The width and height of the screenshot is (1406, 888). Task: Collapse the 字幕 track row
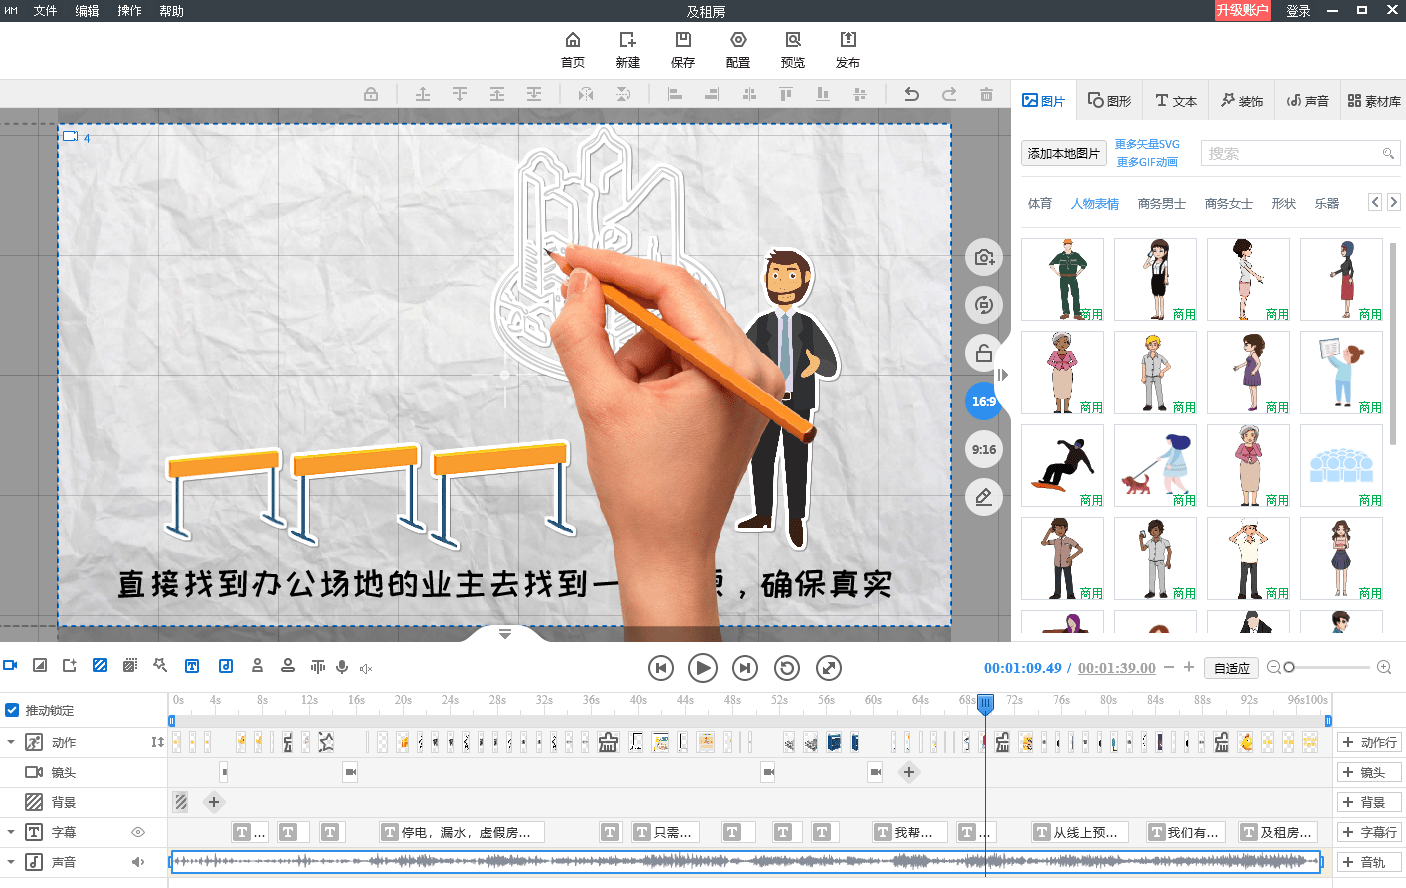coord(11,832)
